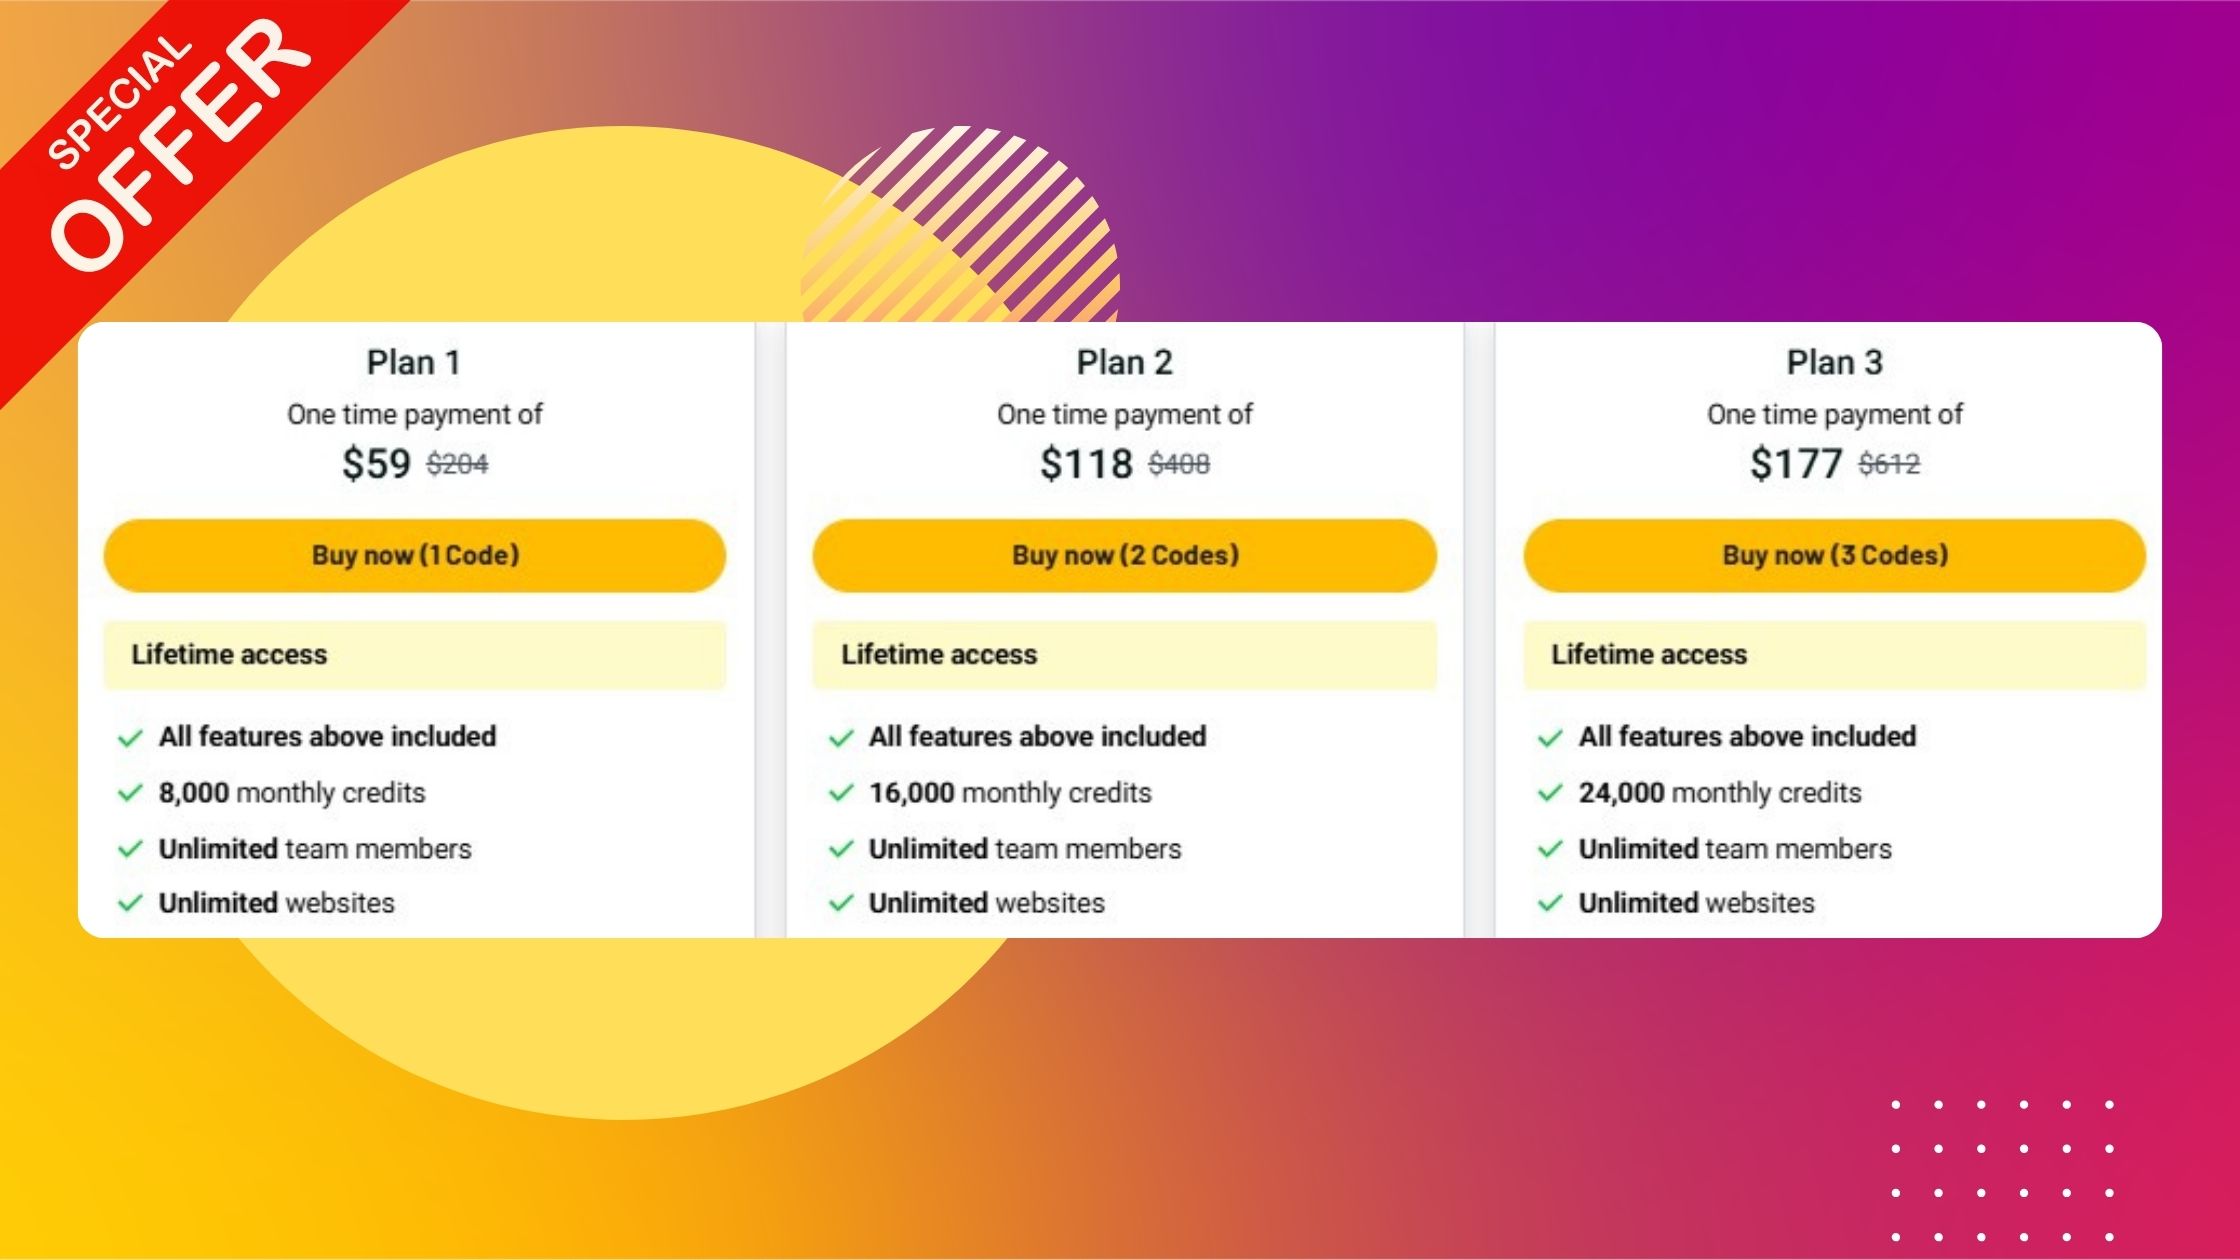
Task: Click Plan 1 checkmark next to Unlimited websites
Action: pos(130,904)
